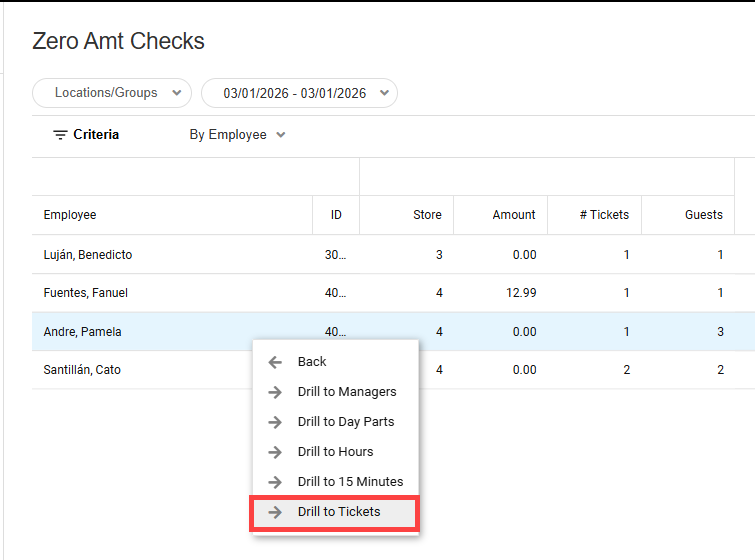The image size is (755, 560).
Task: Expand the By Employee grouping dropdown
Action: click(237, 135)
